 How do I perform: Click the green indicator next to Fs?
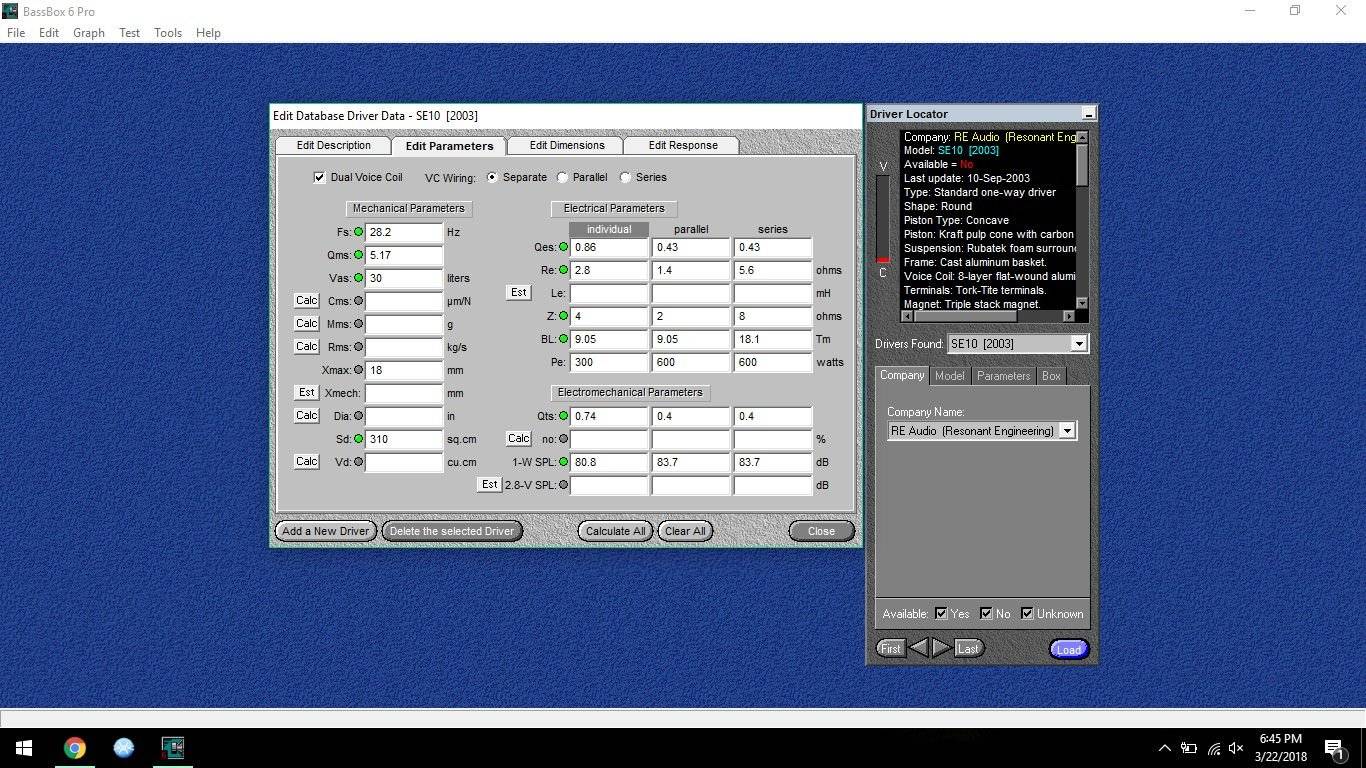(x=359, y=232)
